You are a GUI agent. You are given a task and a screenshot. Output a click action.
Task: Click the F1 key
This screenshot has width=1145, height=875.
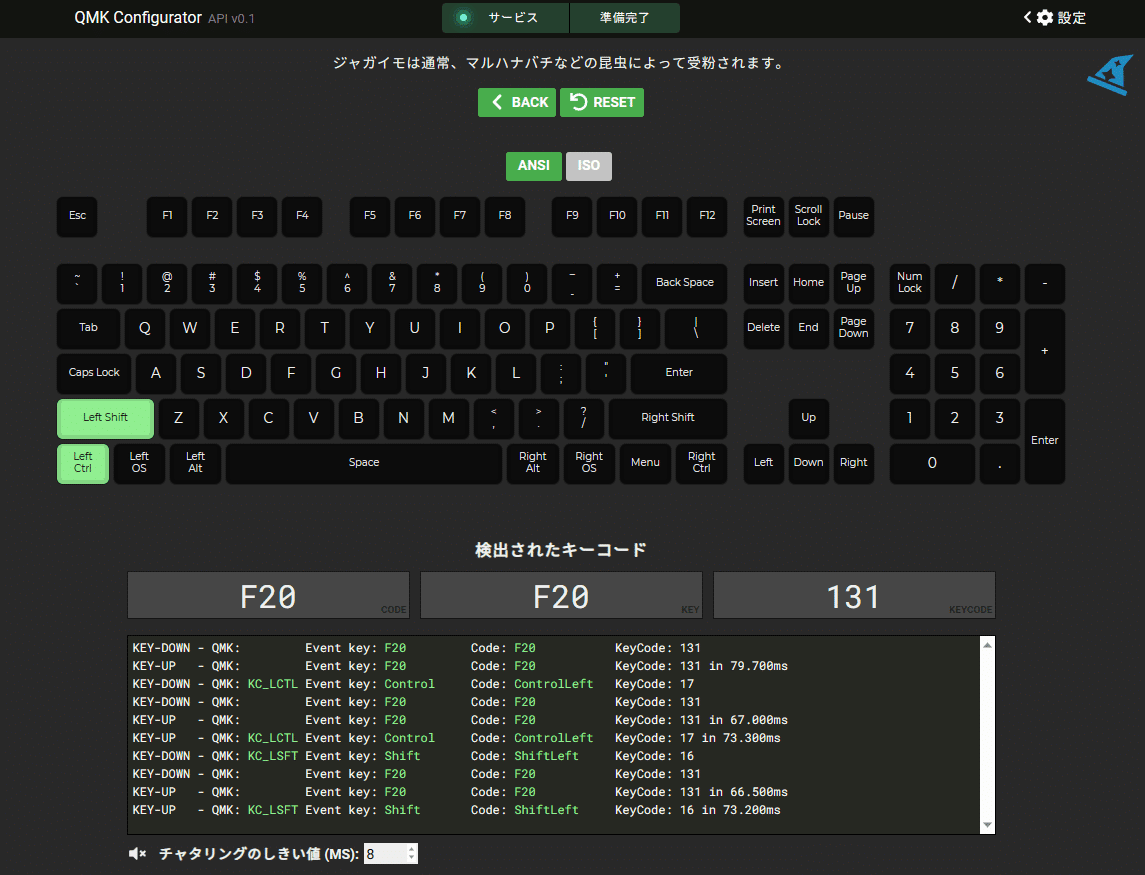click(167, 215)
